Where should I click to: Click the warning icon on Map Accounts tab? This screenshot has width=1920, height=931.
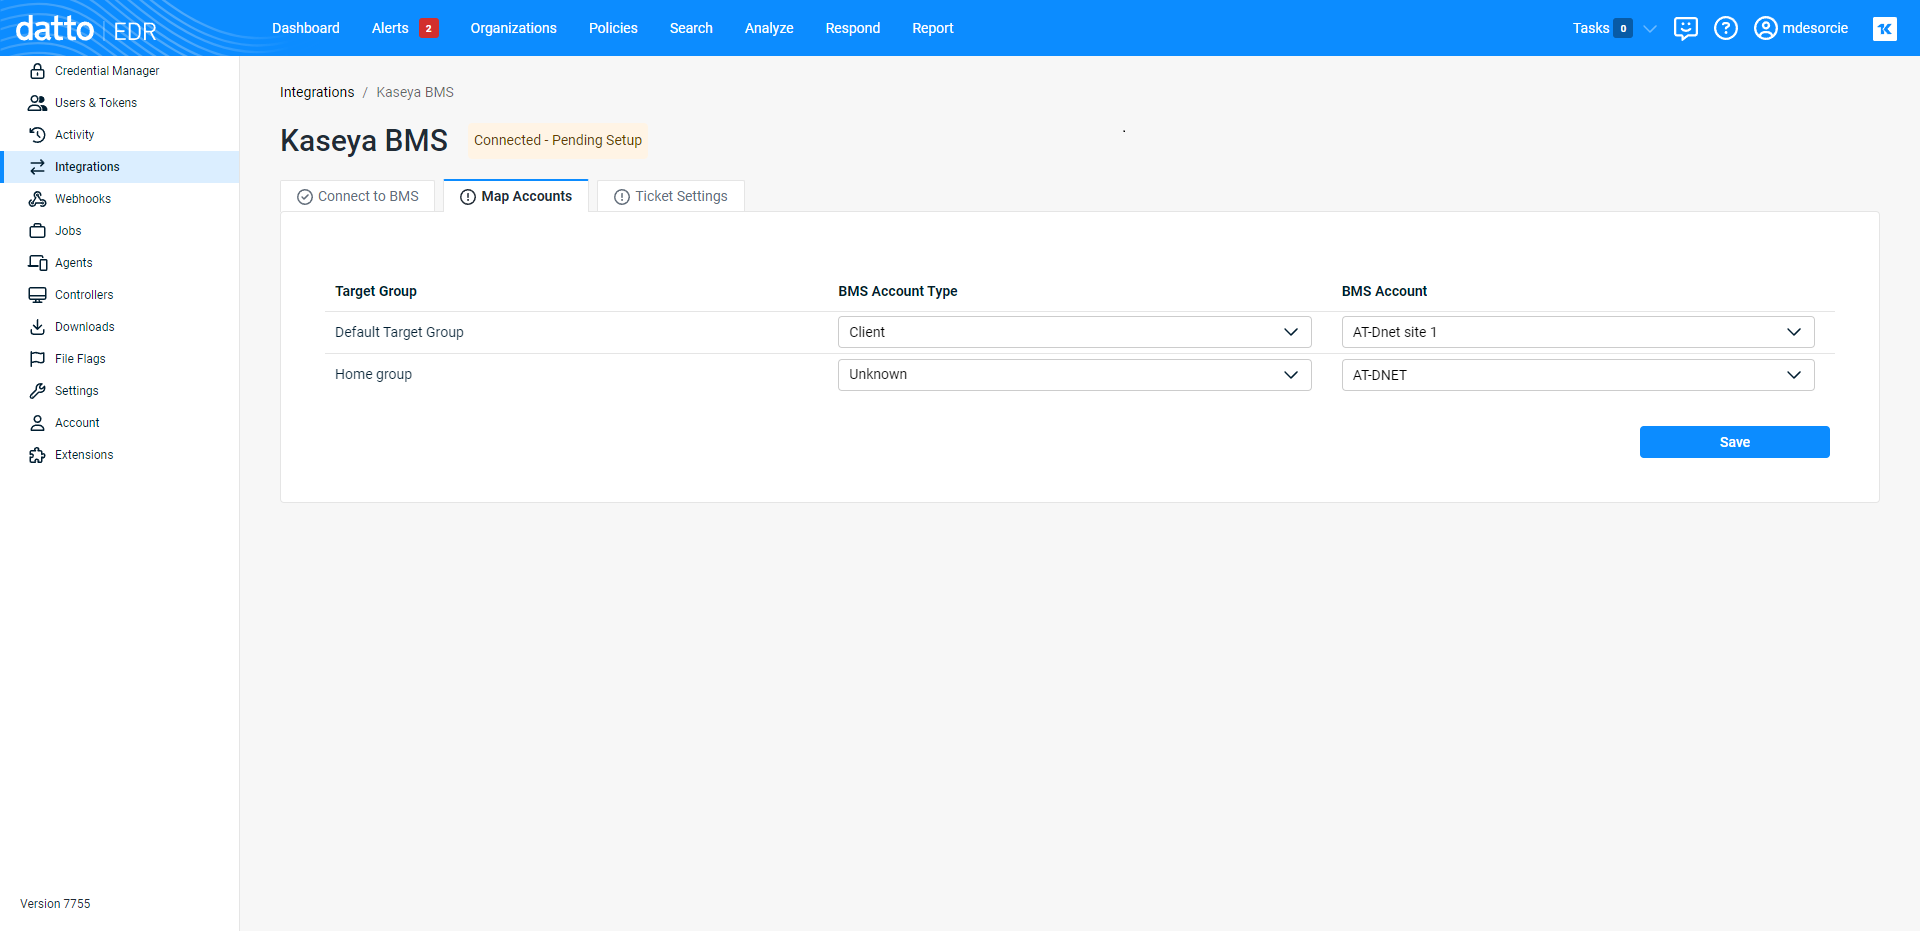point(467,197)
